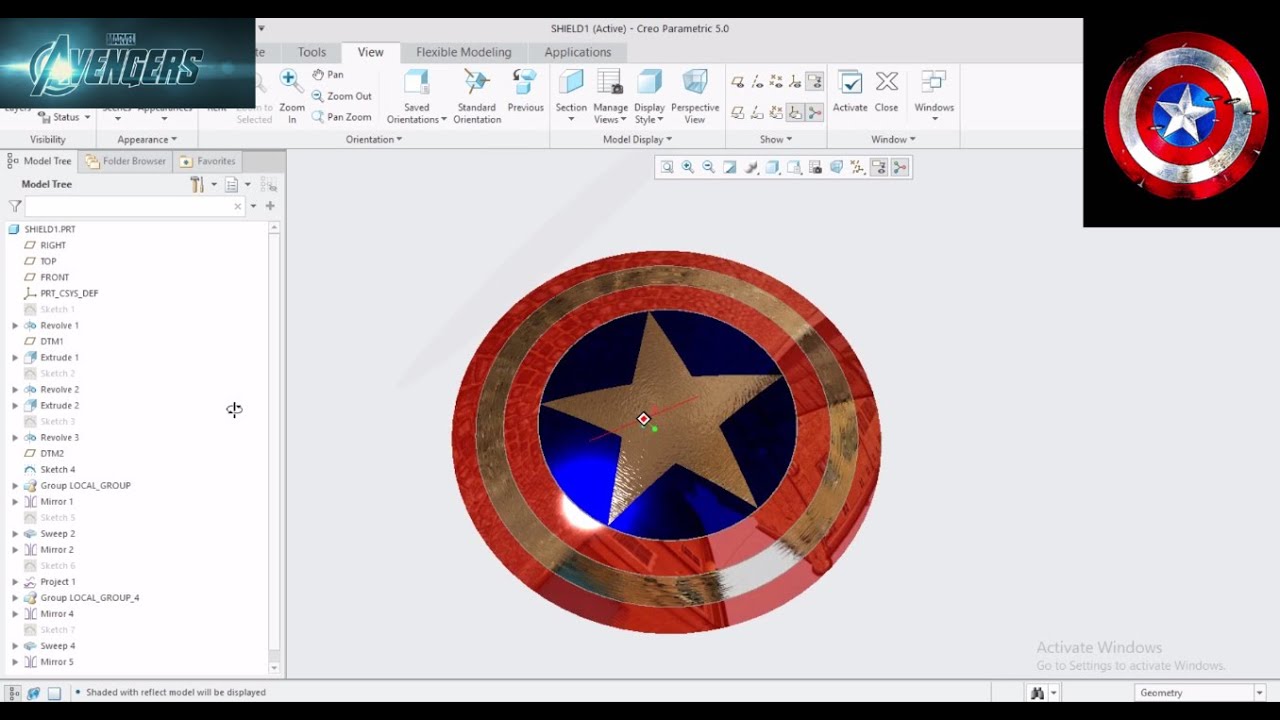Switch to the Tools ribbon tab

311,52
